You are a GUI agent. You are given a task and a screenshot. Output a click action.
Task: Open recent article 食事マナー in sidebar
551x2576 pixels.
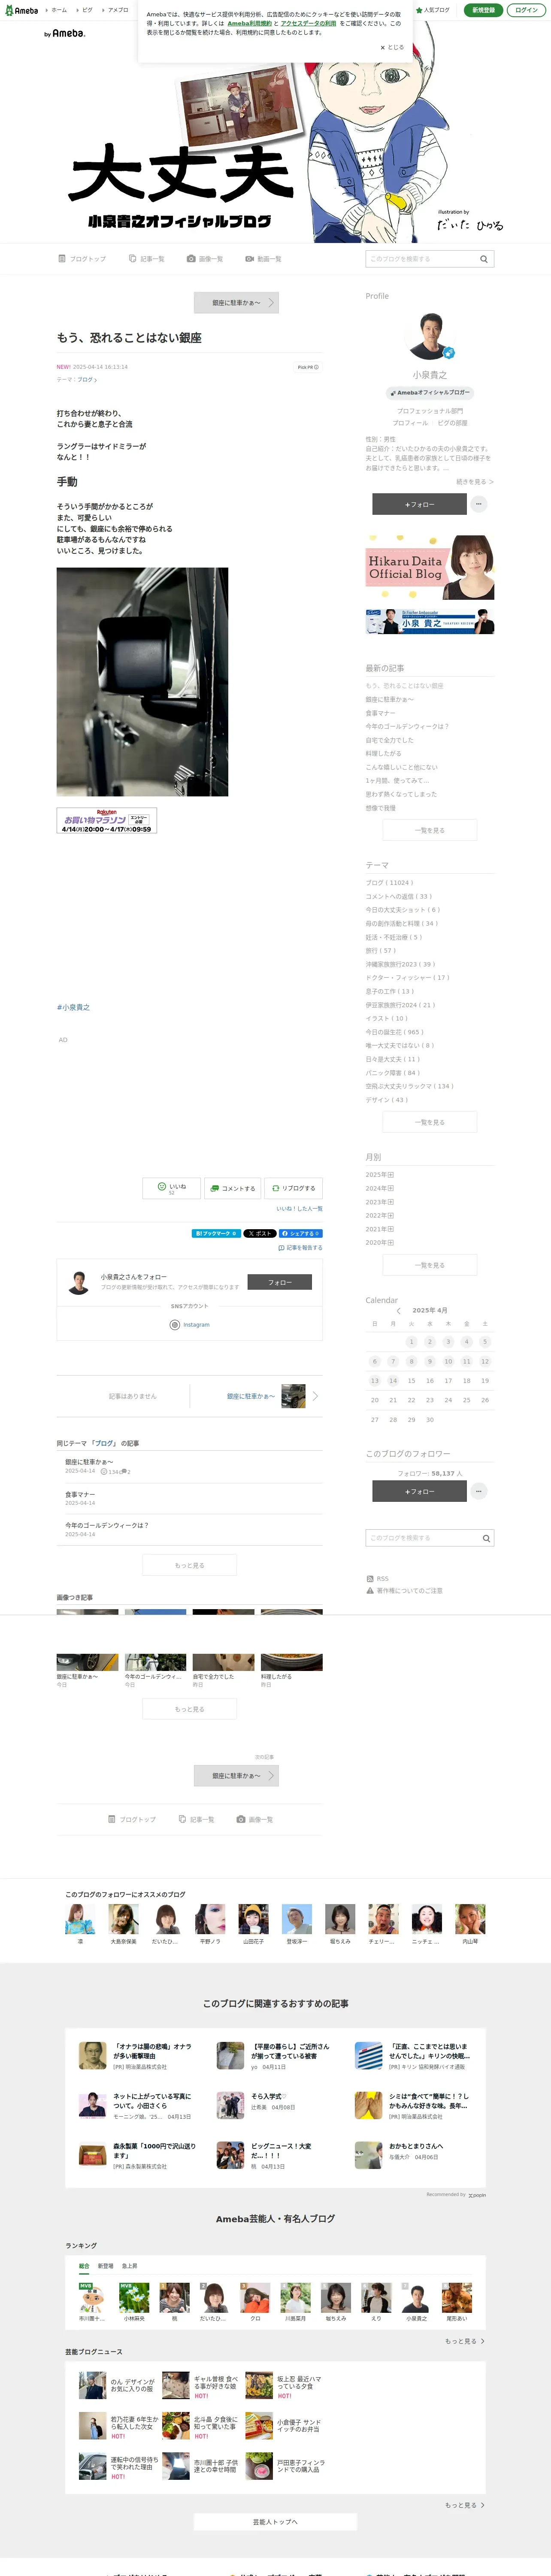click(380, 713)
